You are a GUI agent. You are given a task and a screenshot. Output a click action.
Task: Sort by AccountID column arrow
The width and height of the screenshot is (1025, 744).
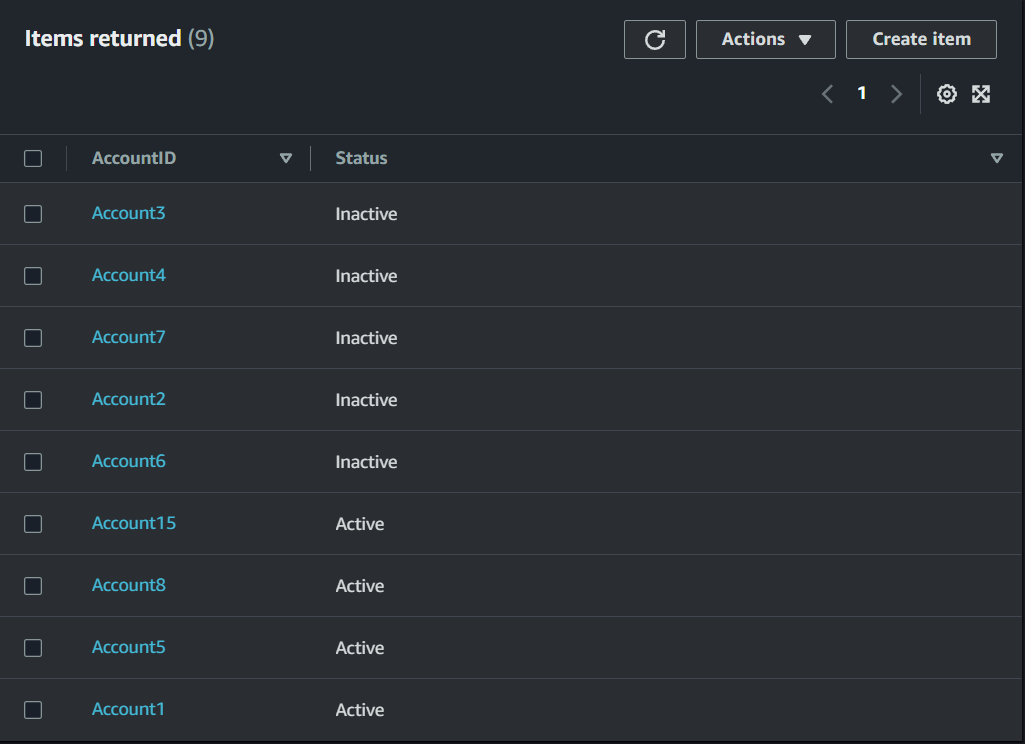coord(286,158)
